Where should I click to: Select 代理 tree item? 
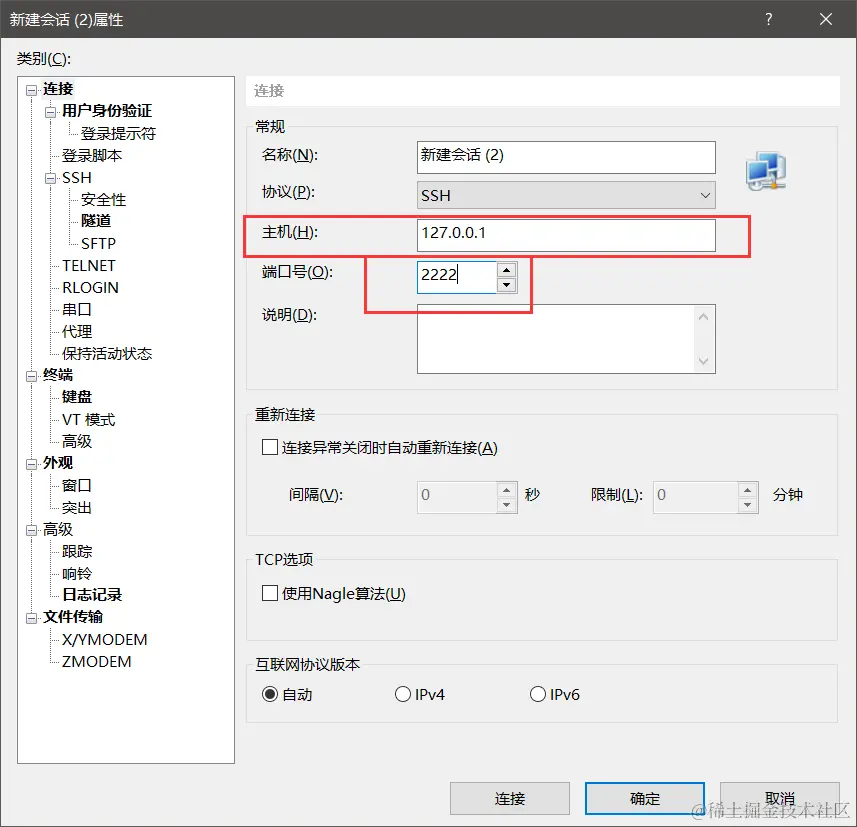click(77, 331)
